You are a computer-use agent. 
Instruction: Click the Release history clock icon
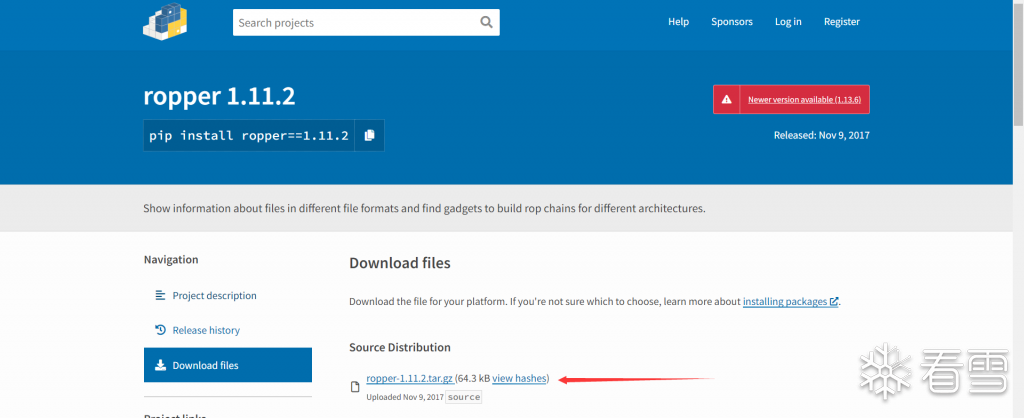(x=160, y=330)
